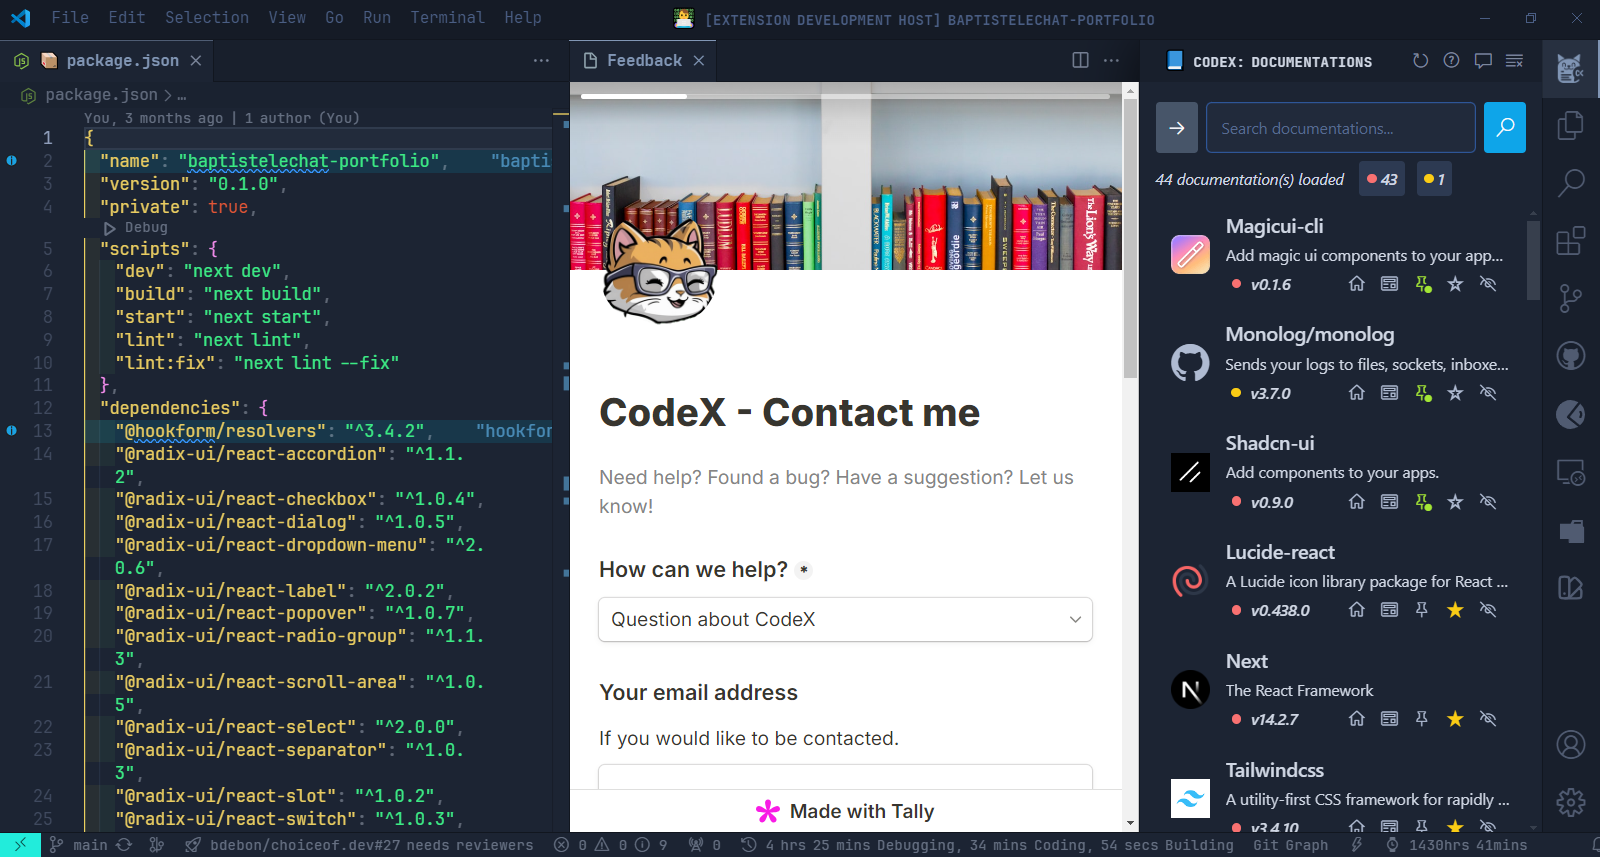Click the Git Graph status bar item
The image size is (1600, 857).
point(1290,845)
